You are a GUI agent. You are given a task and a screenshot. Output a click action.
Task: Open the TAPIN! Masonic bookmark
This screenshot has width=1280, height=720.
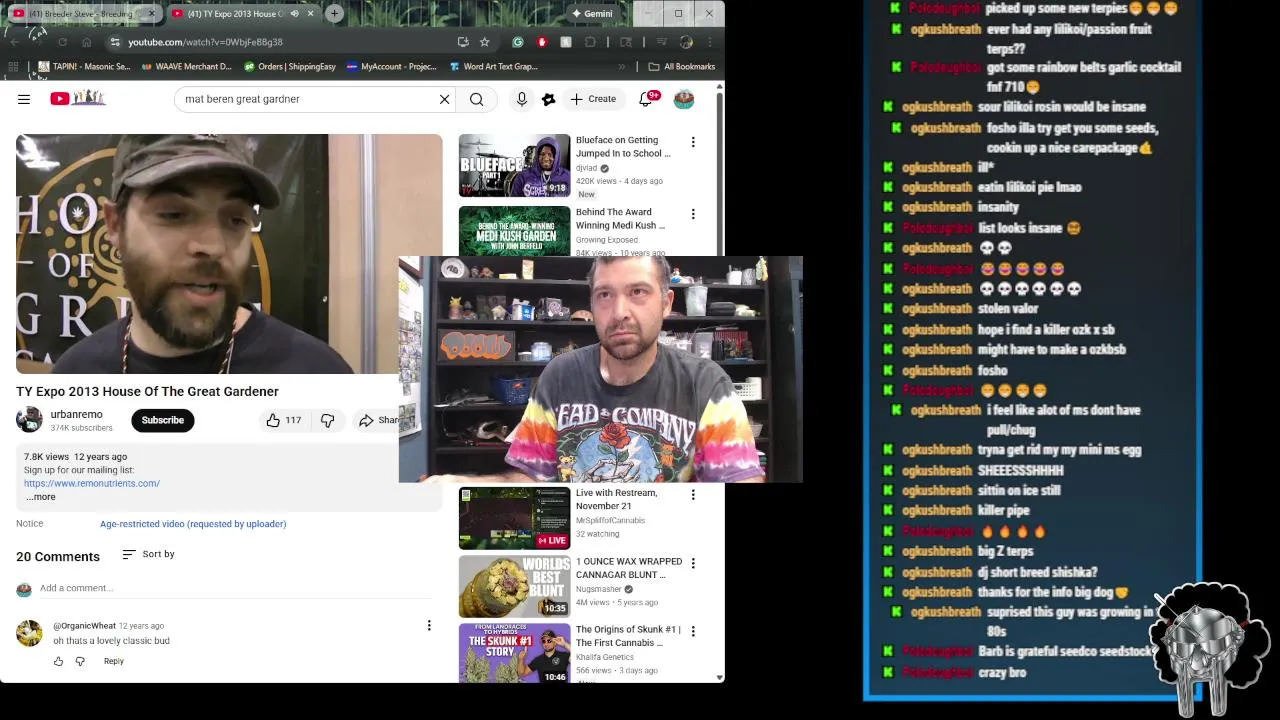(85, 67)
